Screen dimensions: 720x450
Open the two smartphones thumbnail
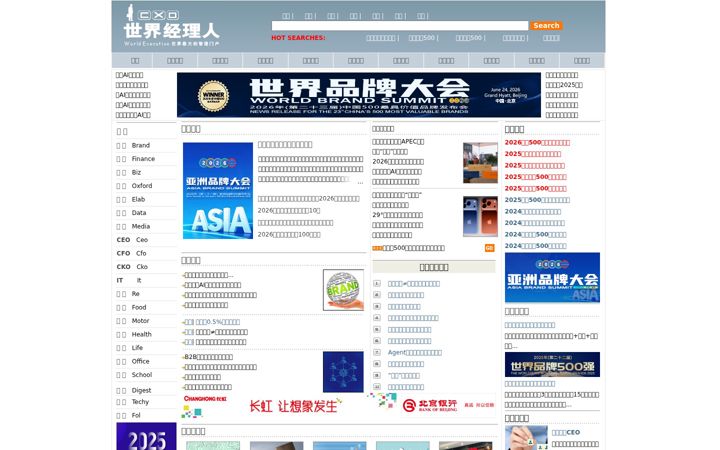click(480, 216)
